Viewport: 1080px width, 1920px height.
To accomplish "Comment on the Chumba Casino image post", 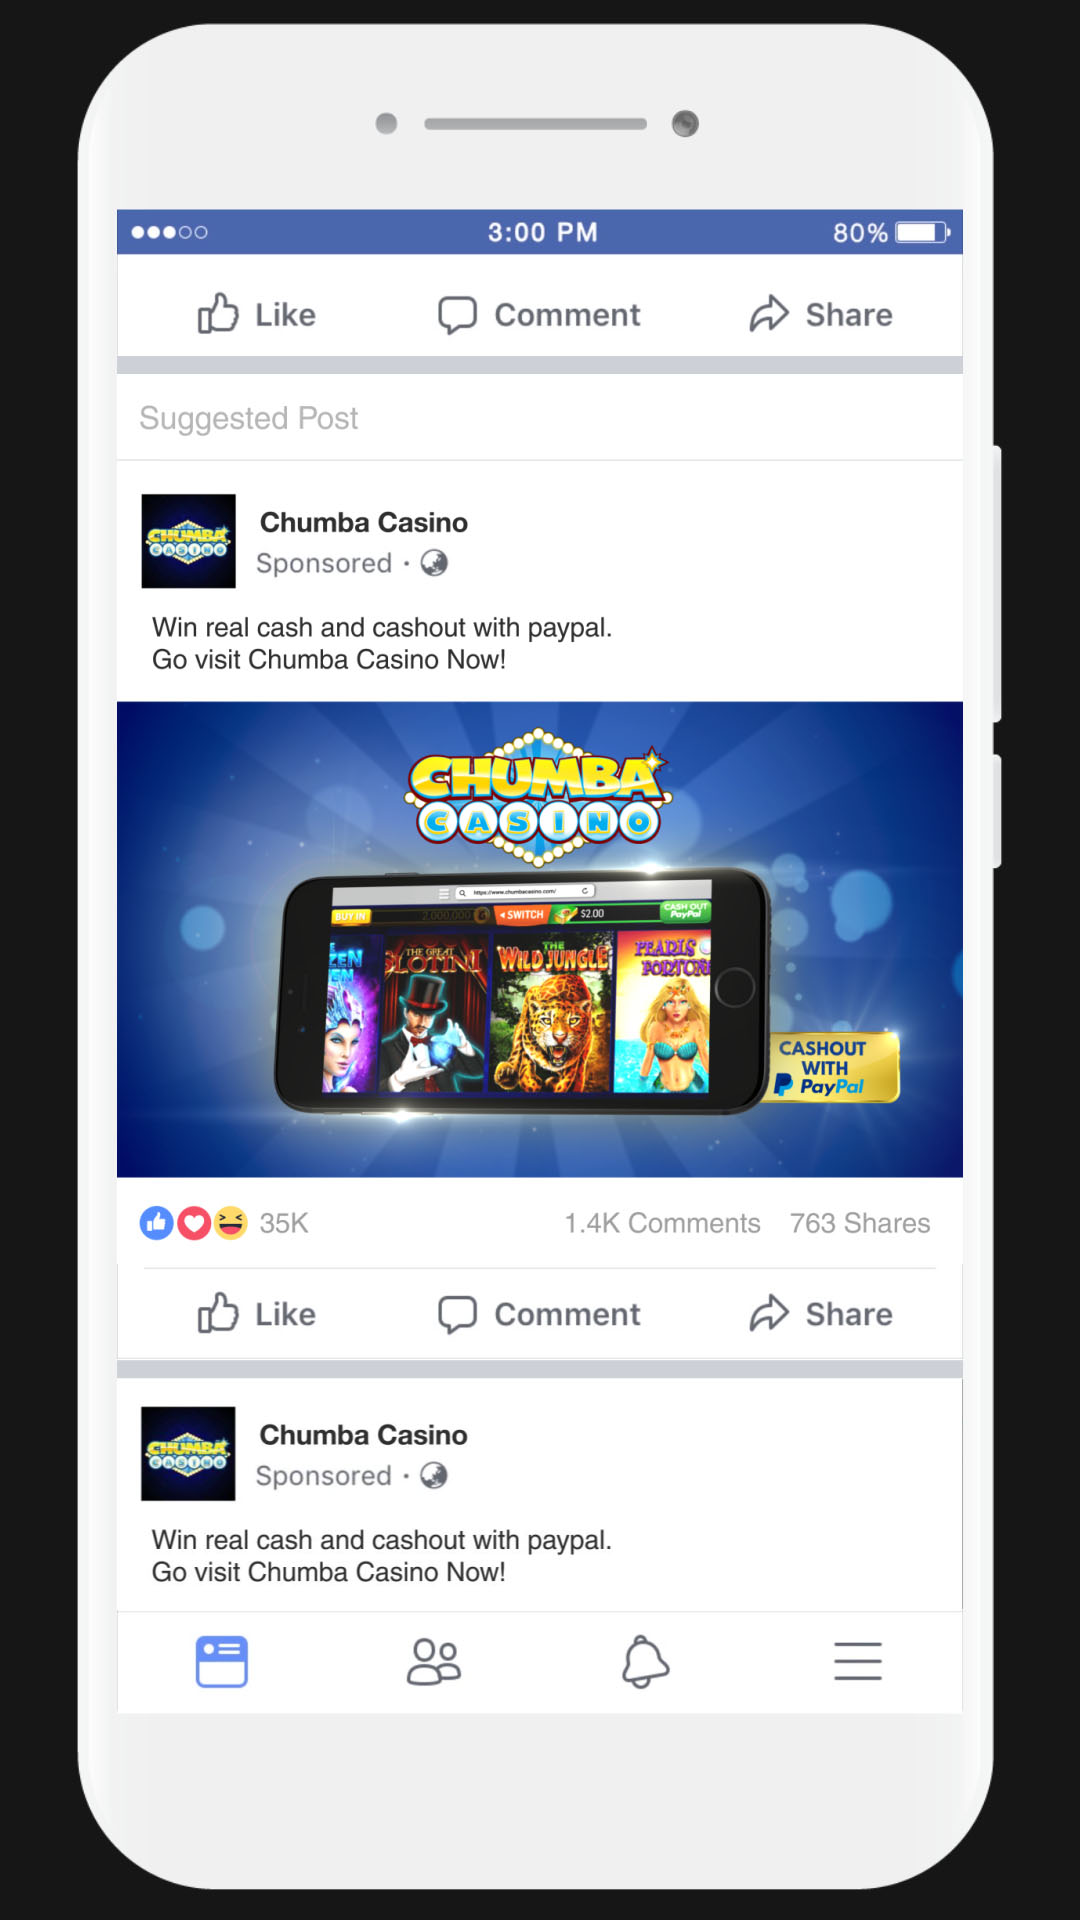I will (x=539, y=1313).
